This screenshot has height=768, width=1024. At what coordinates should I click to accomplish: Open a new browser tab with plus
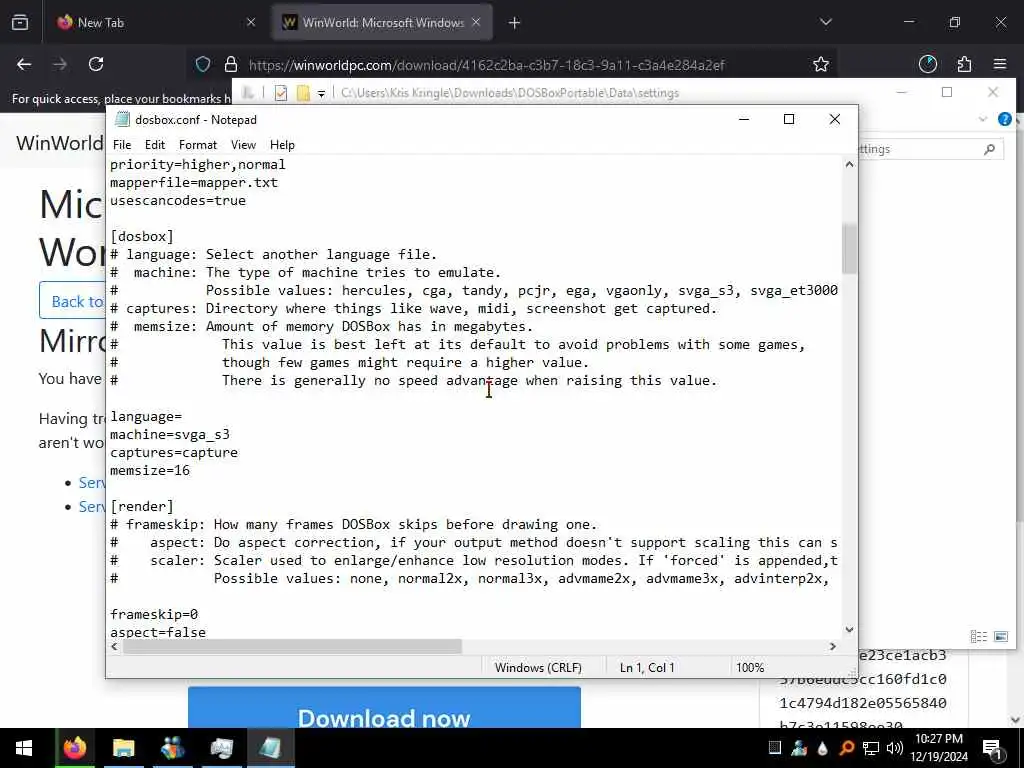515,23
